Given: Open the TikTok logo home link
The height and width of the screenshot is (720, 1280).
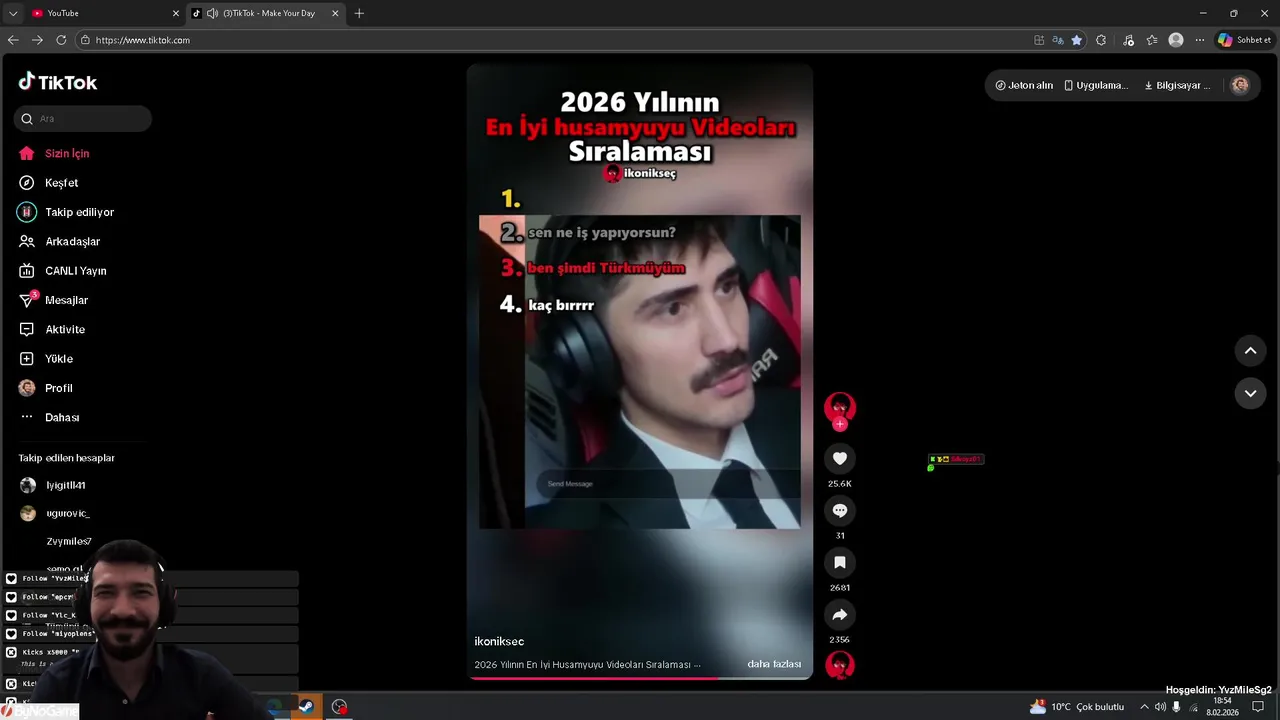Looking at the screenshot, I should [x=58, y=82].
